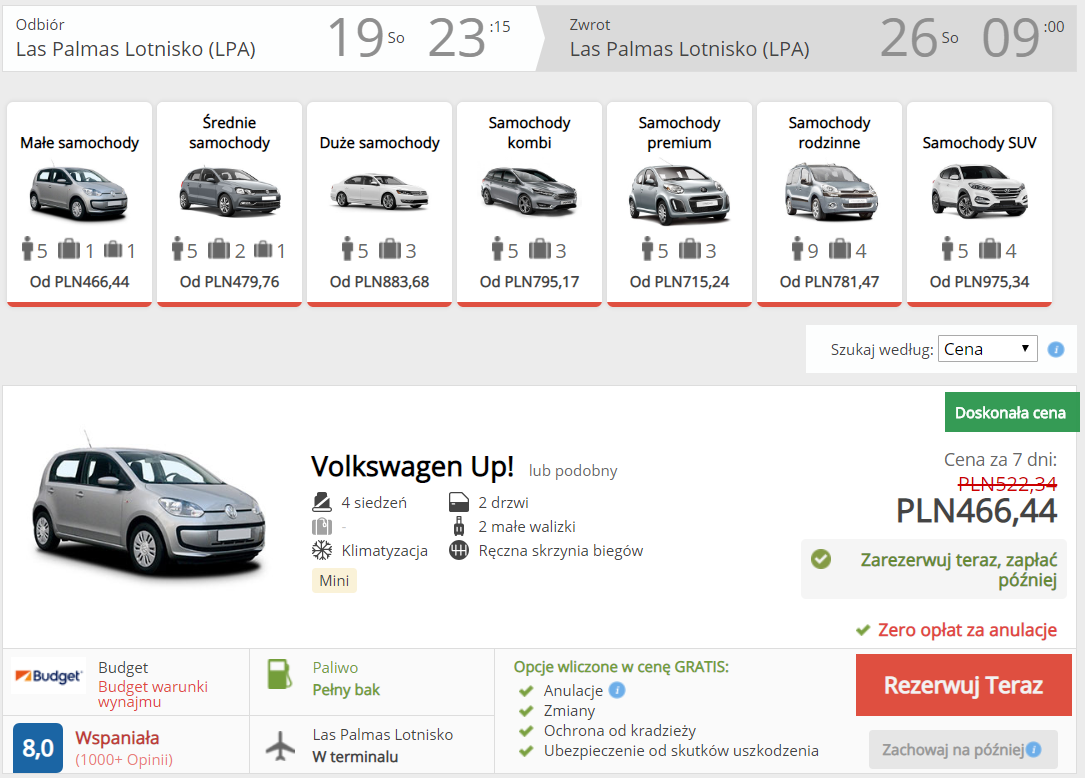Click the small bag icon on Średnie samochody
This screenshot has height=778, width=1085.
coord(263,249)
